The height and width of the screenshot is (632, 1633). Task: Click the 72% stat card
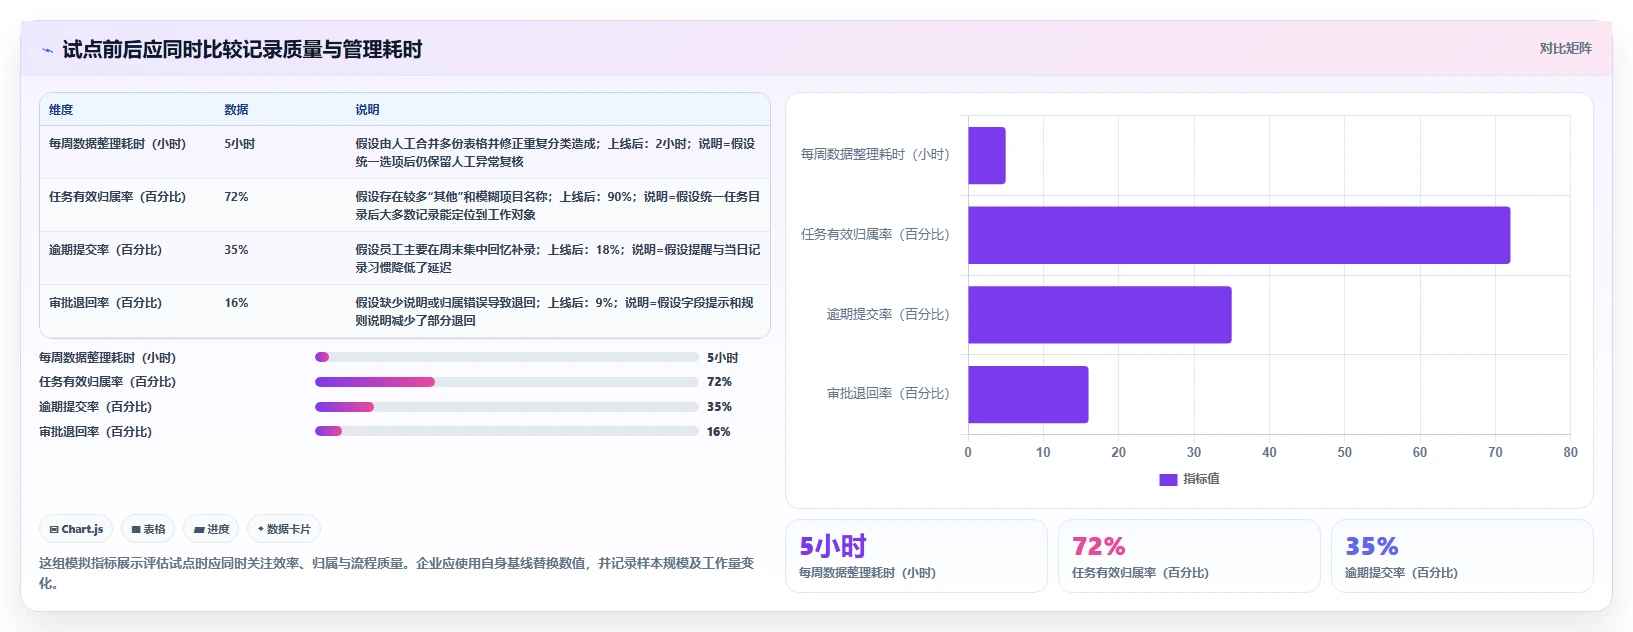(x=1189, y=556)
